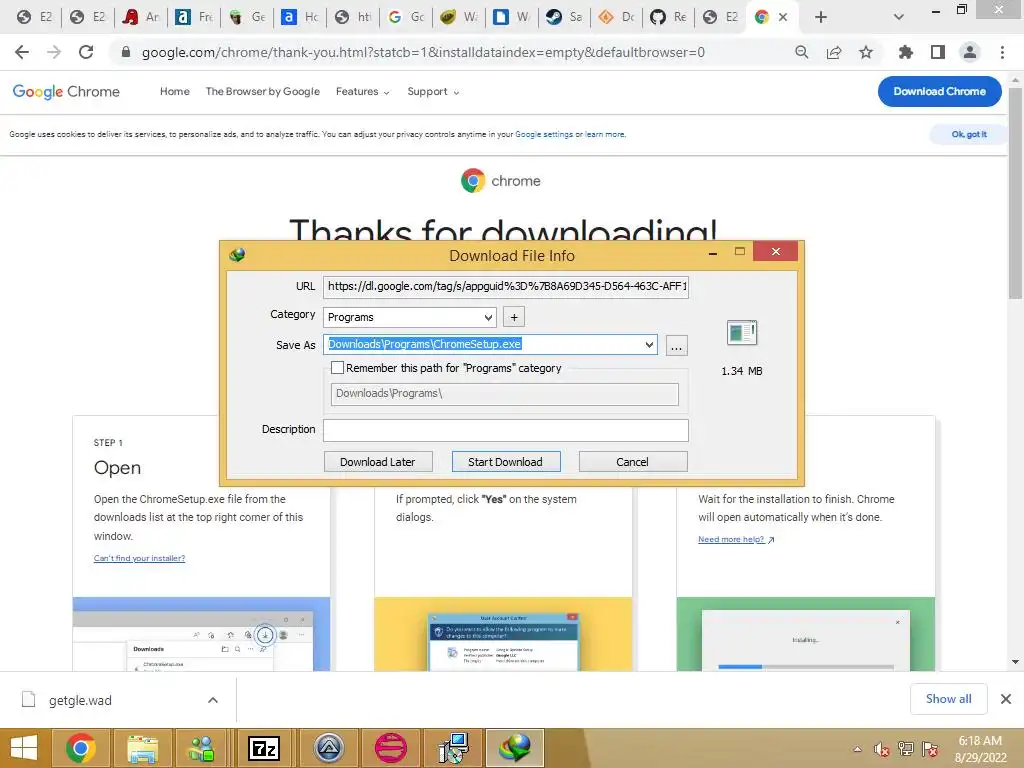Click the IDM icon in dialog title bar
Image resolution: width=1024 pixels, height=768 pixels.
click(x=237, y=255)
